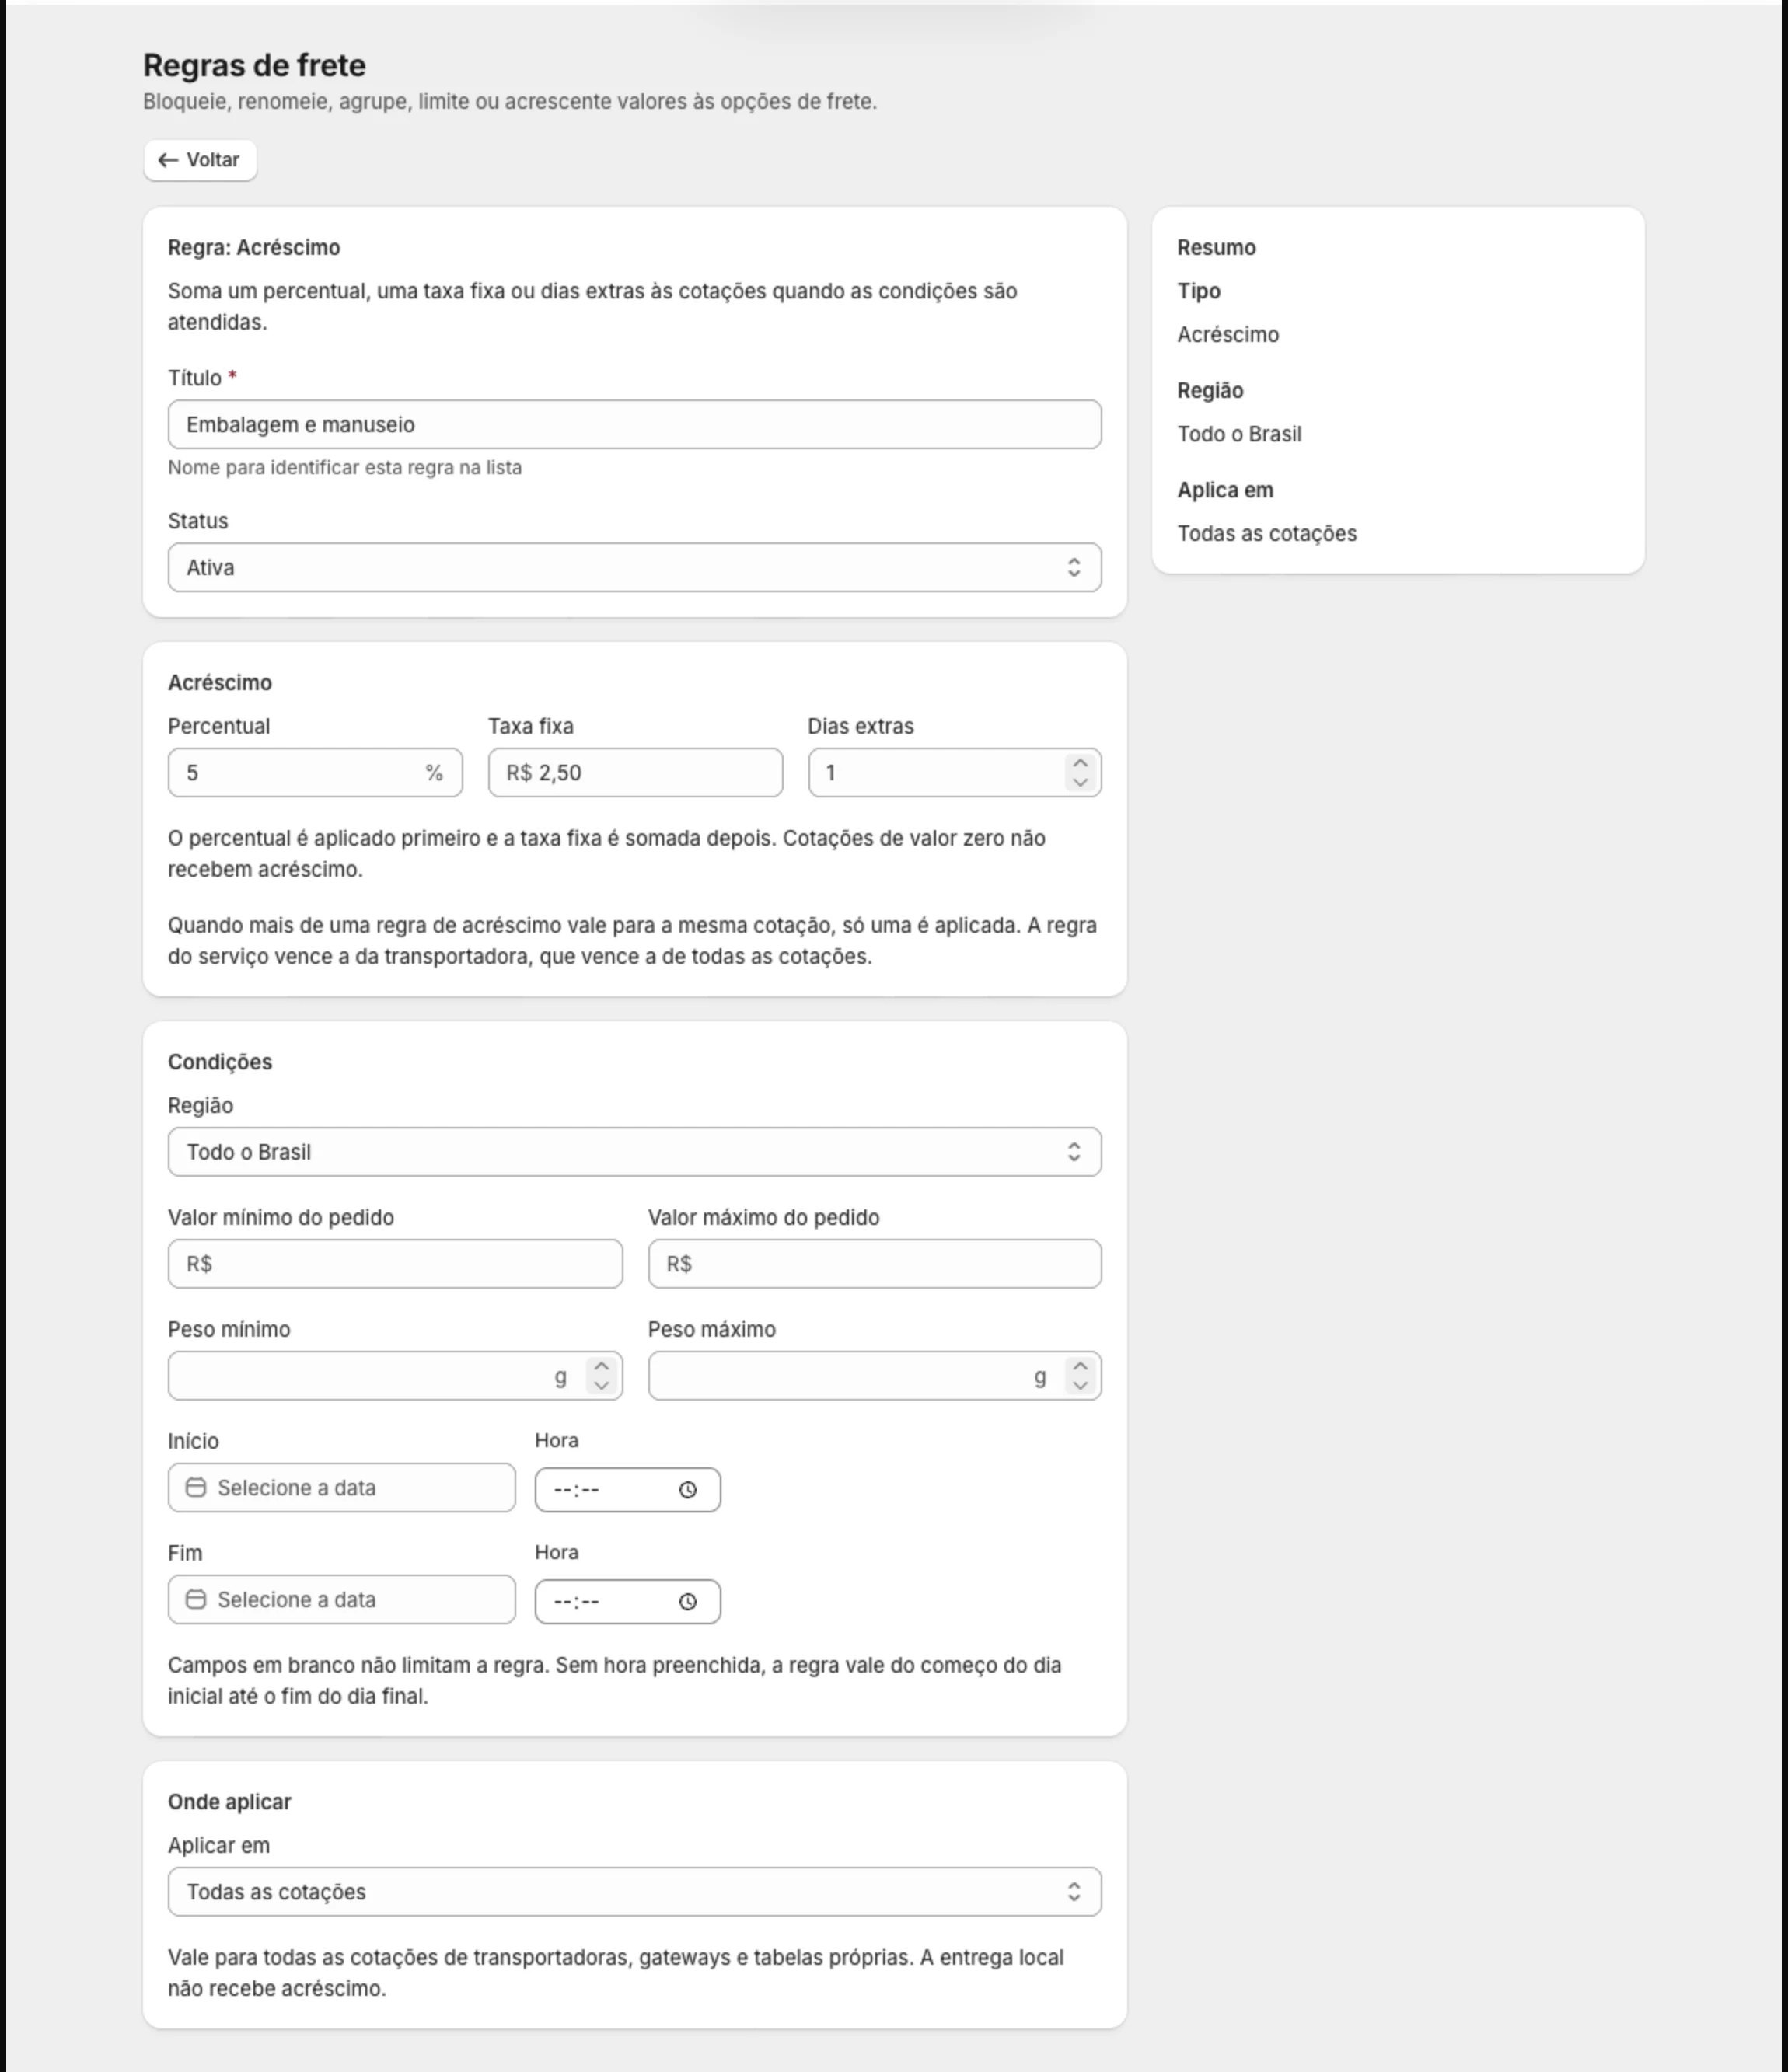Click the 'Regras de frete' page heading

[254, 65]
